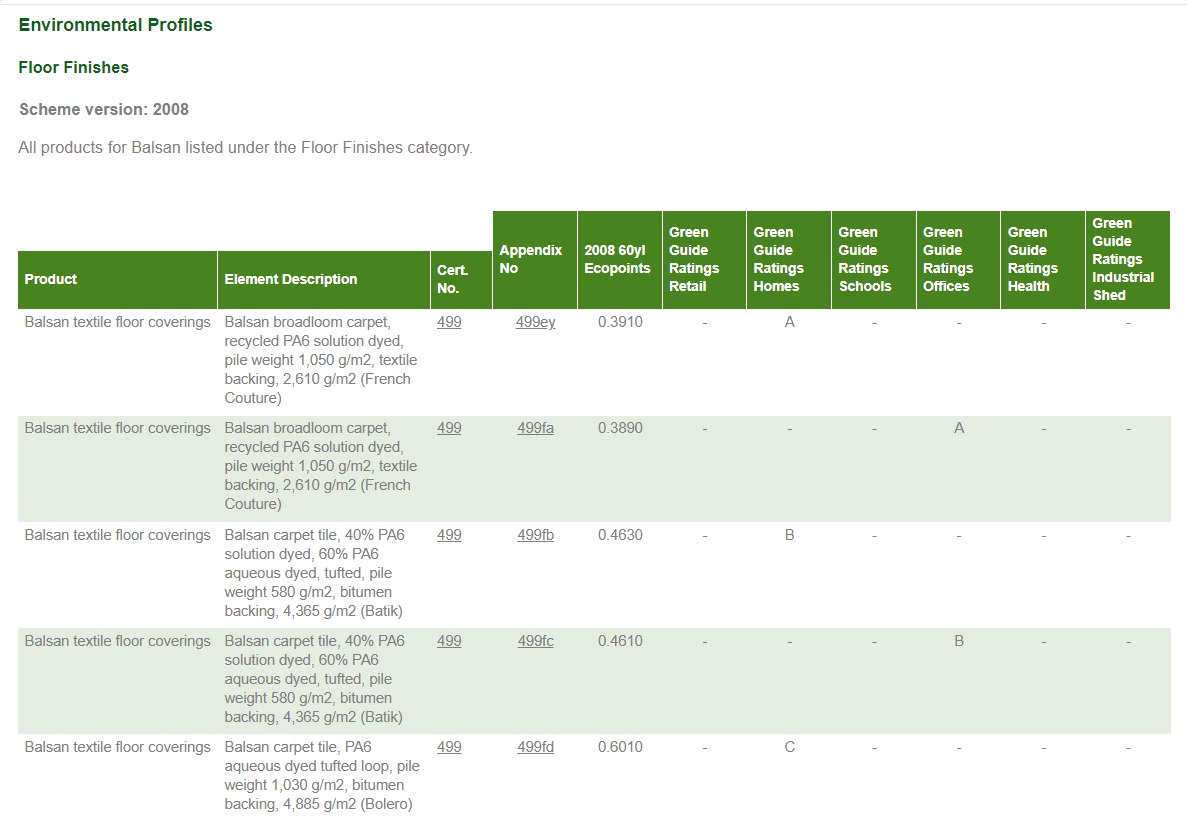Click certificate 499 link in the 499fd row

pos(449,747)
